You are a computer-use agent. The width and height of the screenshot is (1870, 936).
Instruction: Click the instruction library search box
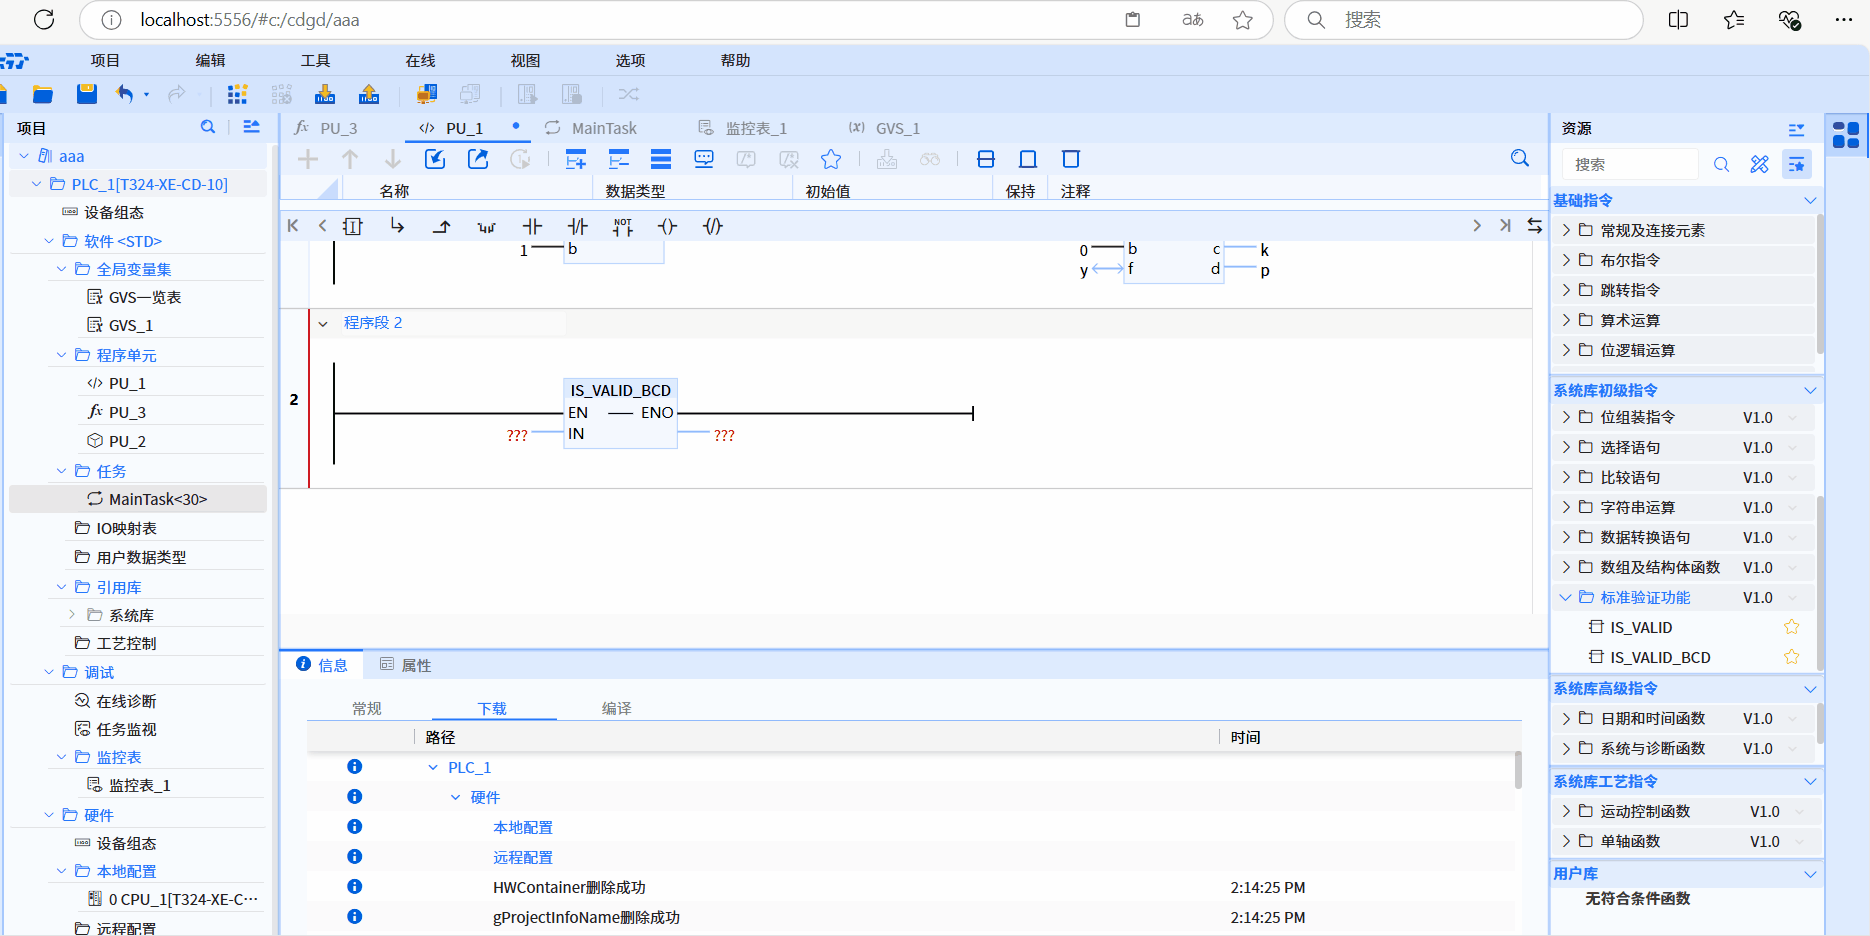(1630, 163)
